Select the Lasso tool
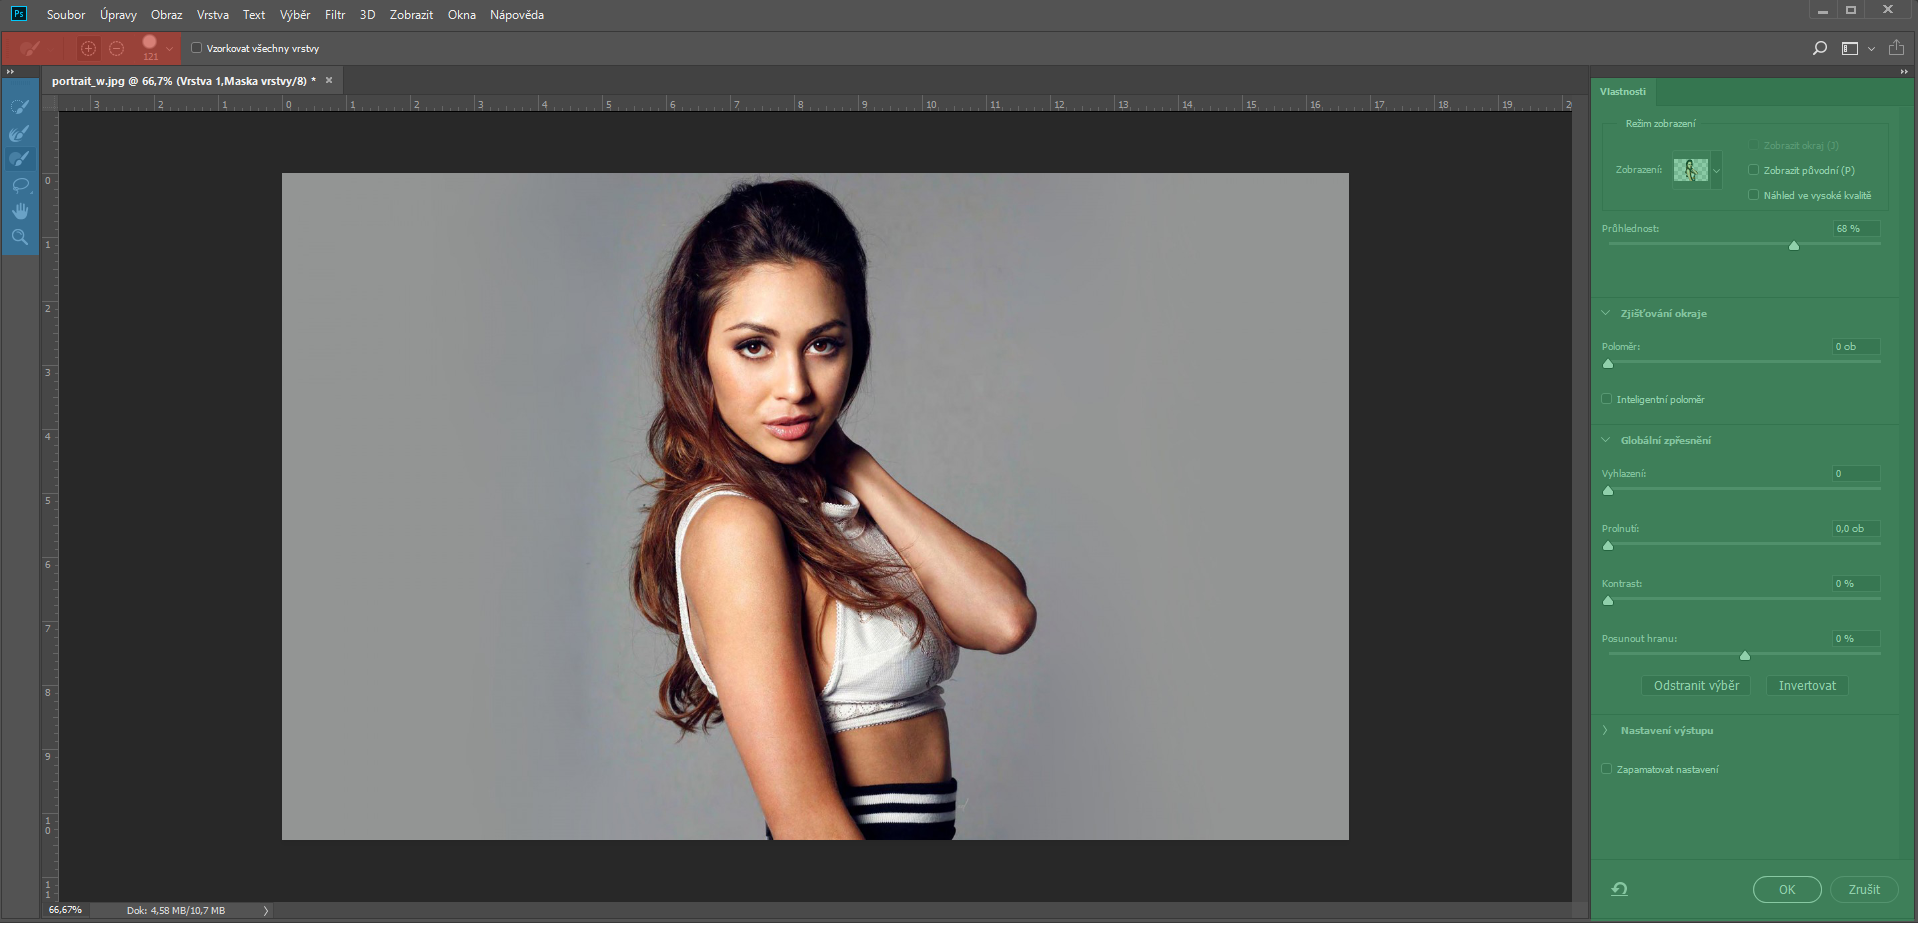The image size is (1918, 927). (x=20, y=185)
